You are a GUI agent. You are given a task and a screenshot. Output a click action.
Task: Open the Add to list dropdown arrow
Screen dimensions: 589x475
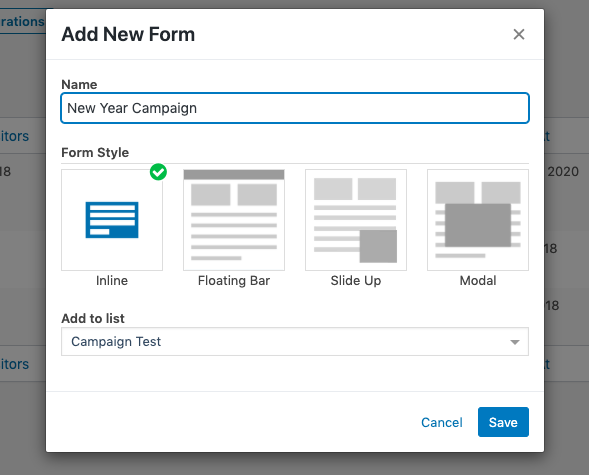pyautogui.click(x=515, y=342)
